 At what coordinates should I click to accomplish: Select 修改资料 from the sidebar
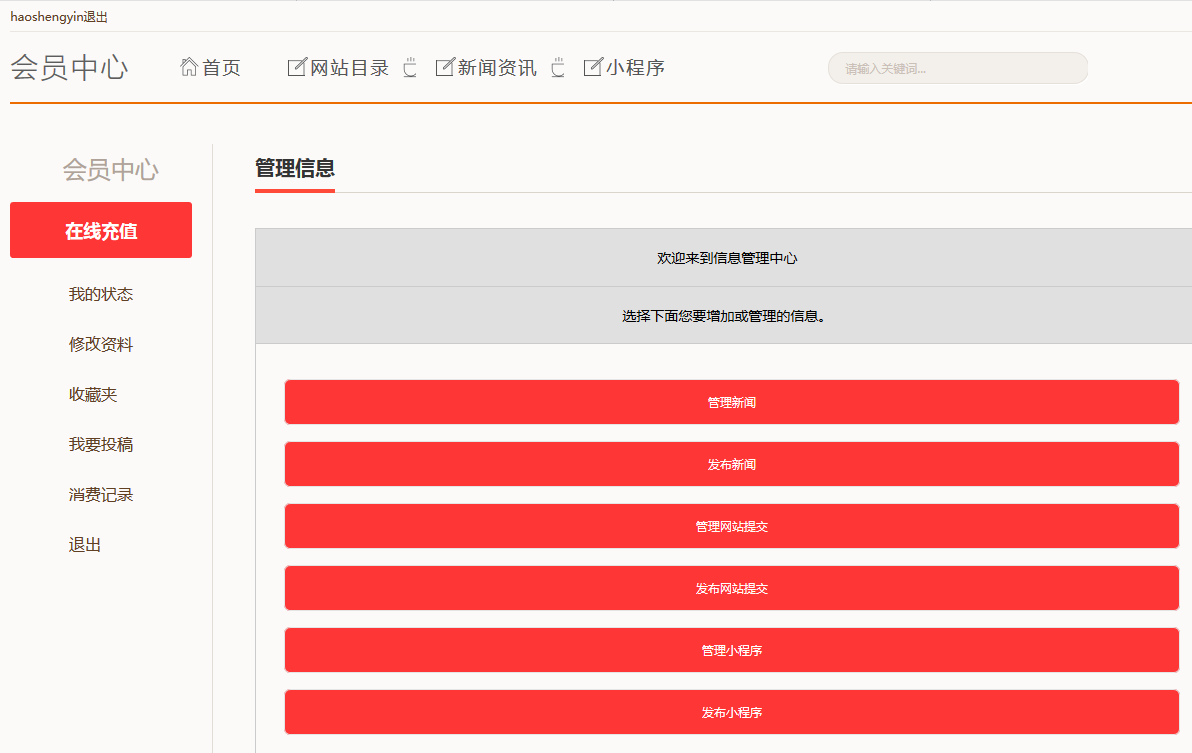click(x=101, y=344)
